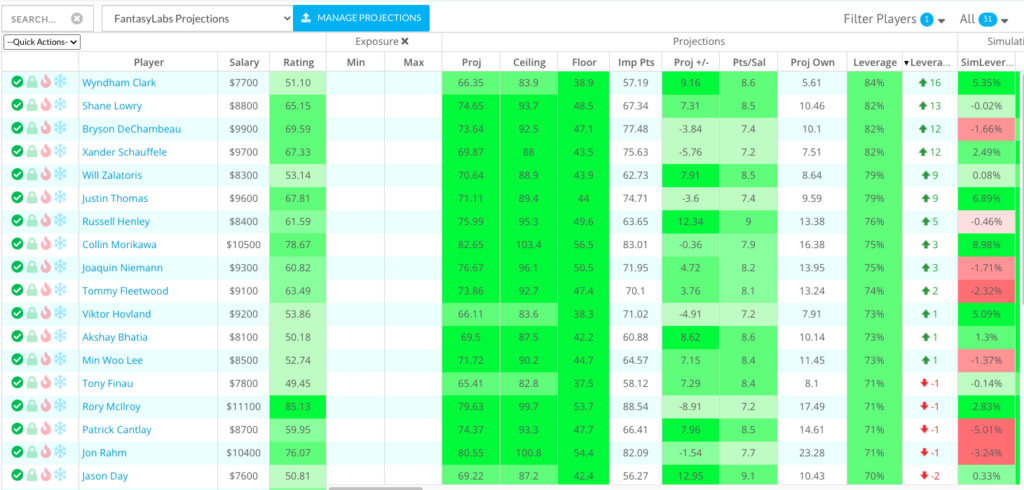Toggle the green checkmark for Collin Morikawa

(17, 244)
